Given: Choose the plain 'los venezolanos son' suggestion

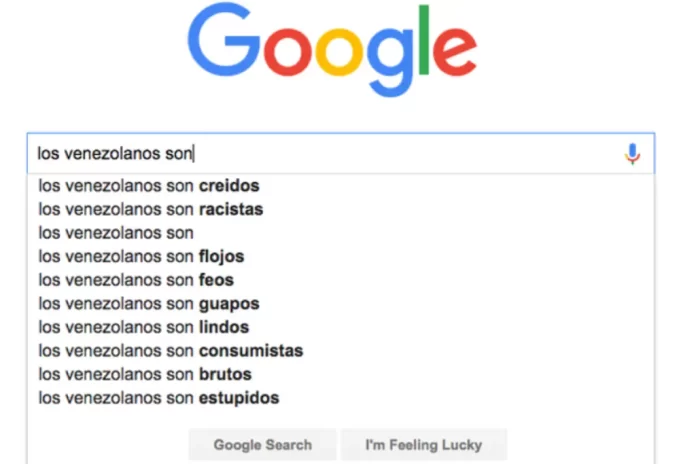Looking at the screenshot, I should click(116, 233).
